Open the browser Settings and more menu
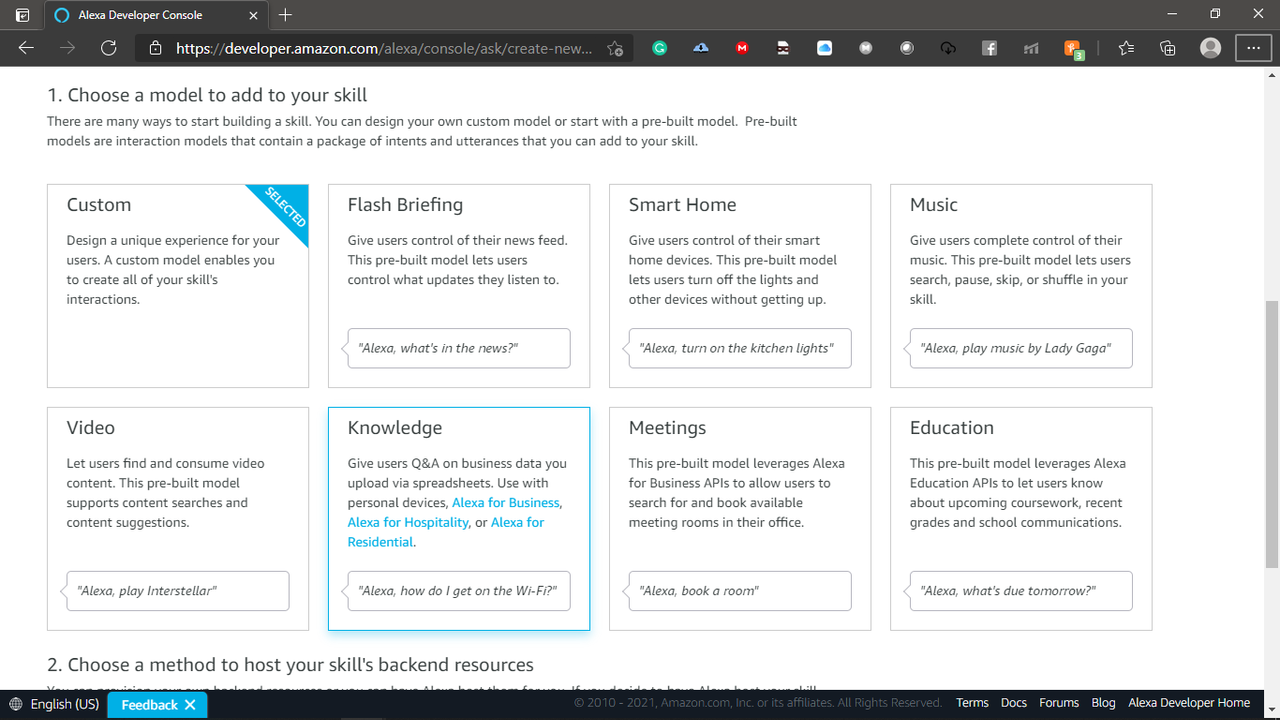The height and width of the screenshot is (720, 1280). (1253, 48)
